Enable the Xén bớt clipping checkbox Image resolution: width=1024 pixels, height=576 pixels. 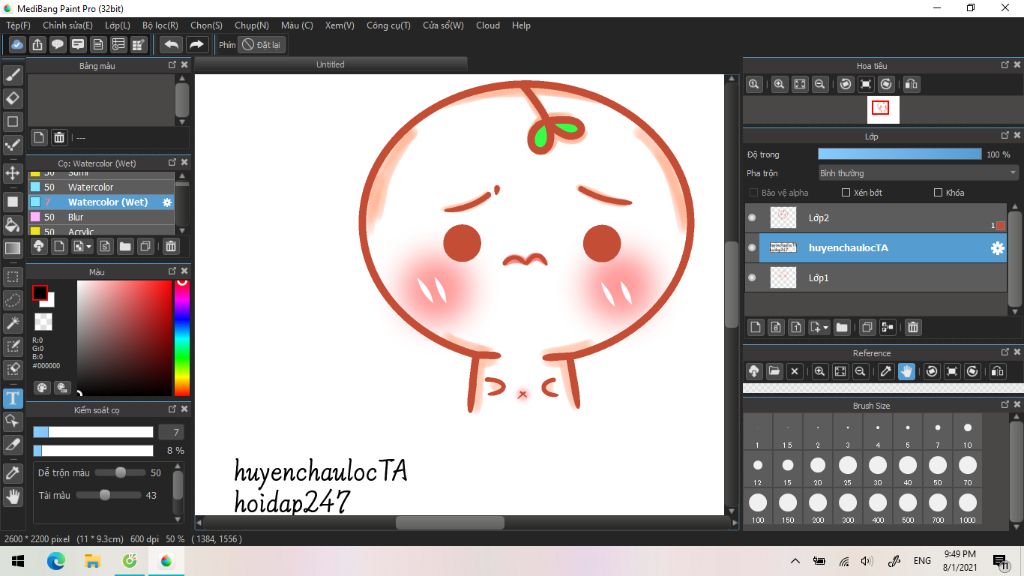pyautogui.click(x=846, y=193)
